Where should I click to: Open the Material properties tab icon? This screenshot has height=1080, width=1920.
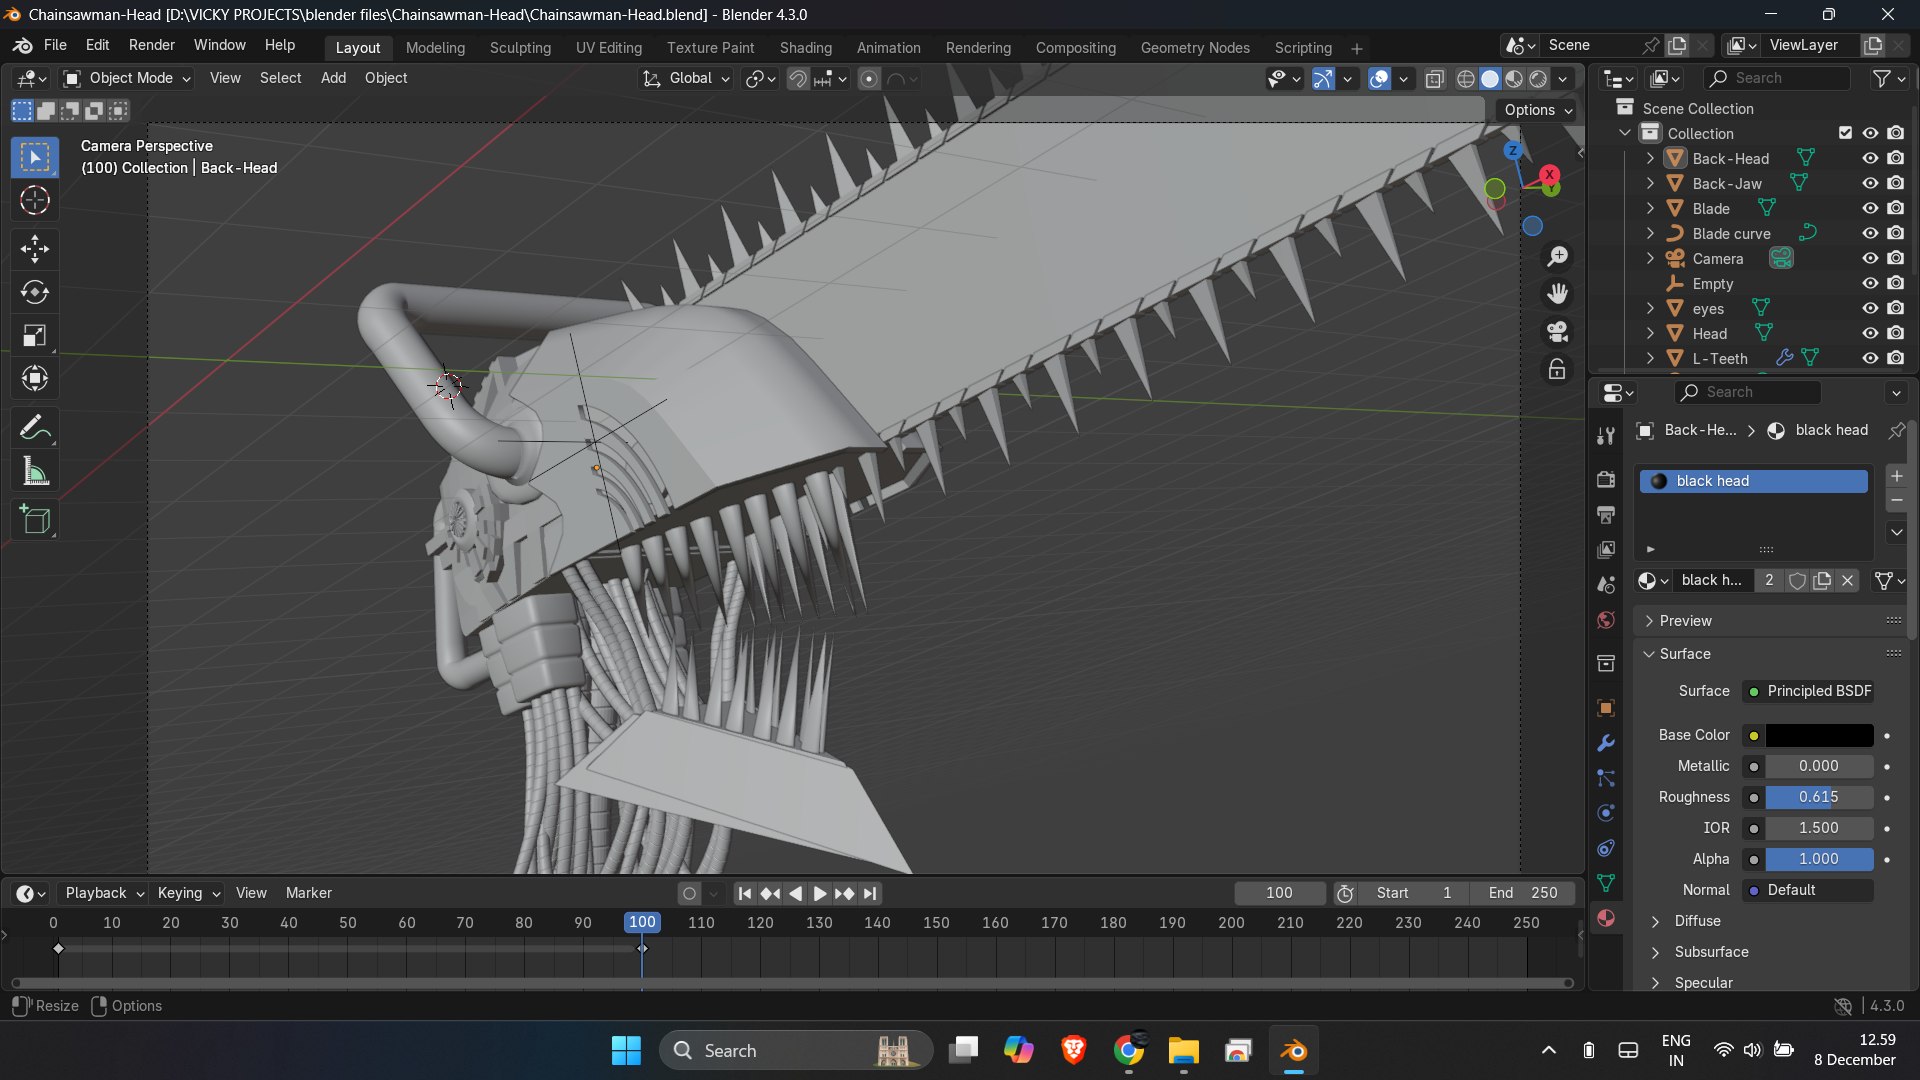tap(1606, 919)
